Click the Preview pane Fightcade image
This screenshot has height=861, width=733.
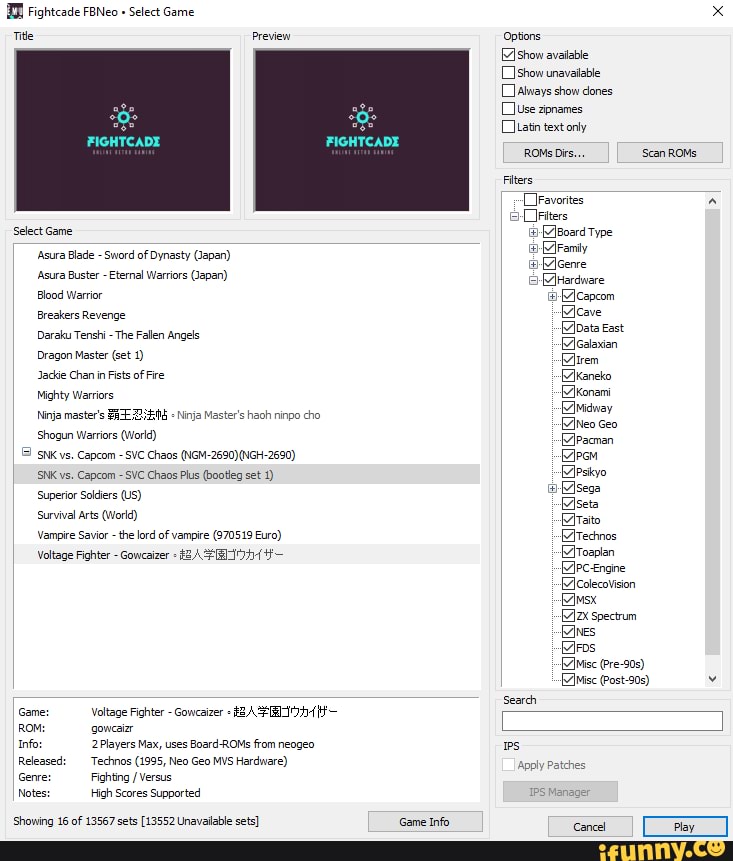coord(361,129)
